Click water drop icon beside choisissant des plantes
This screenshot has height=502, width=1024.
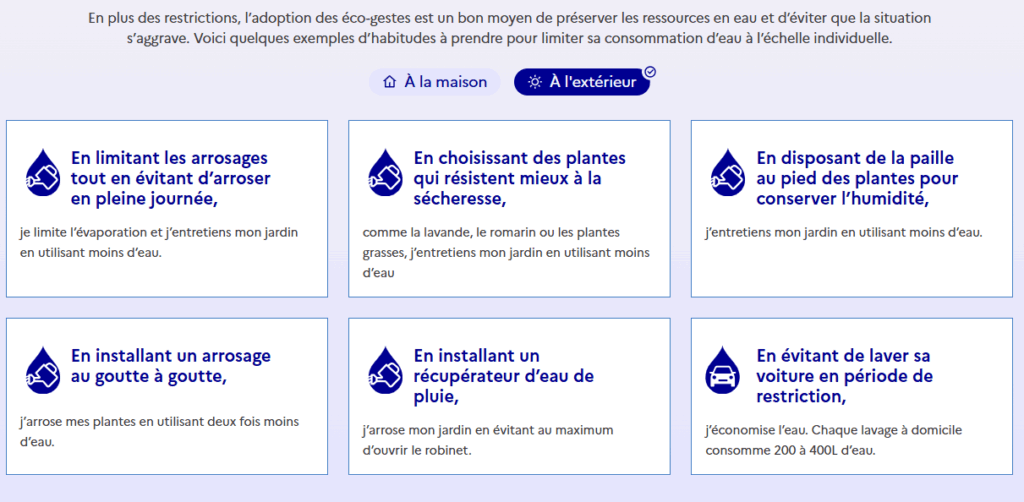386,173
